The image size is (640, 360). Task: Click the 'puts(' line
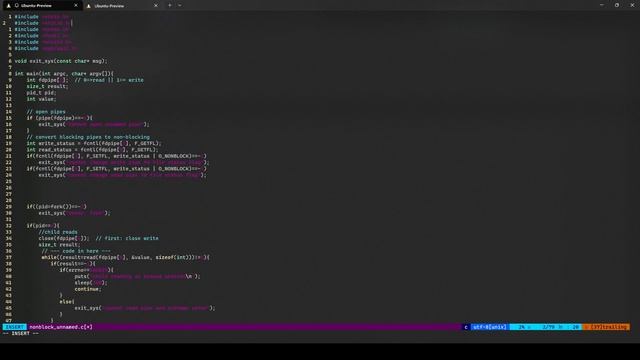[137, 276]
